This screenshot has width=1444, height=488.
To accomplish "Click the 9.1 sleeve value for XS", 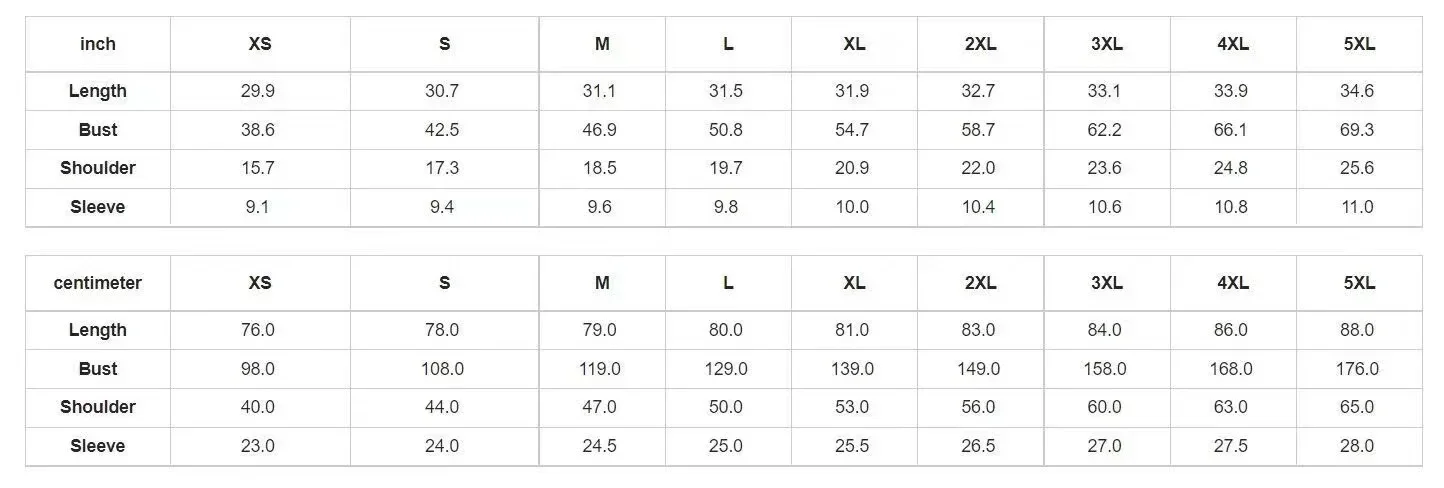I will [258, 207].
